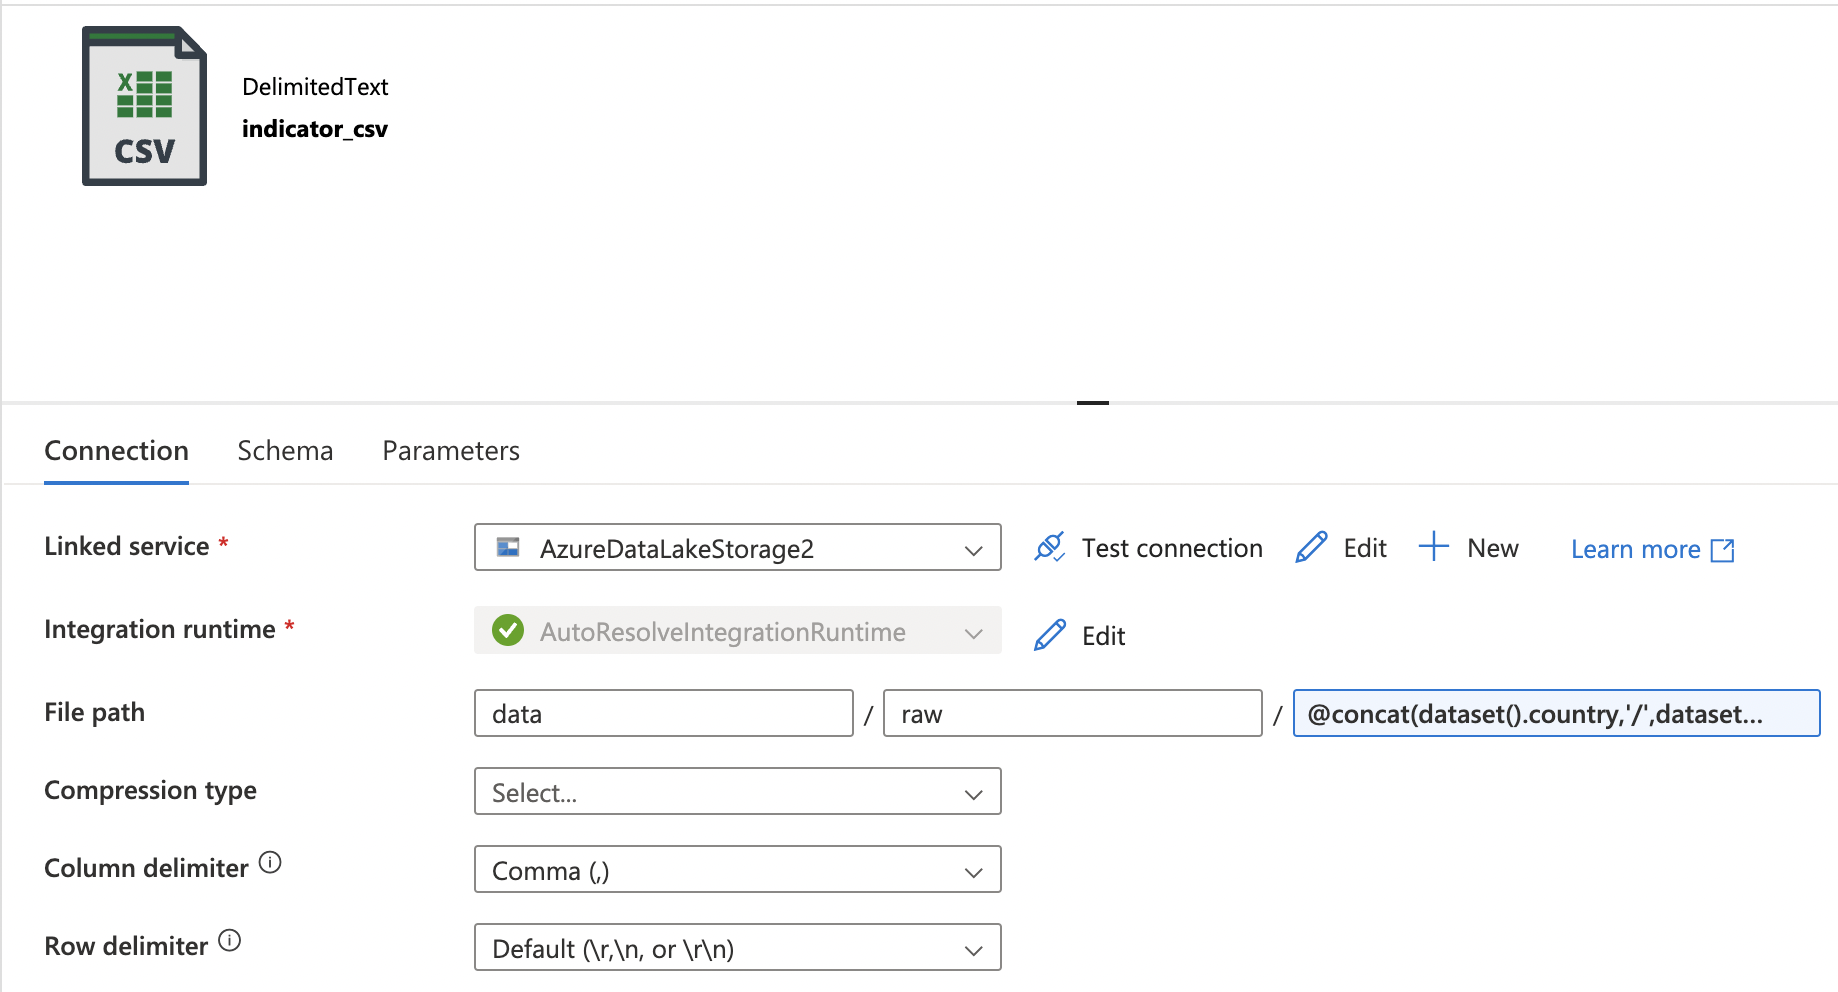Click the Compression type label
Screen dimensions: 1838x992
(150, 790)
